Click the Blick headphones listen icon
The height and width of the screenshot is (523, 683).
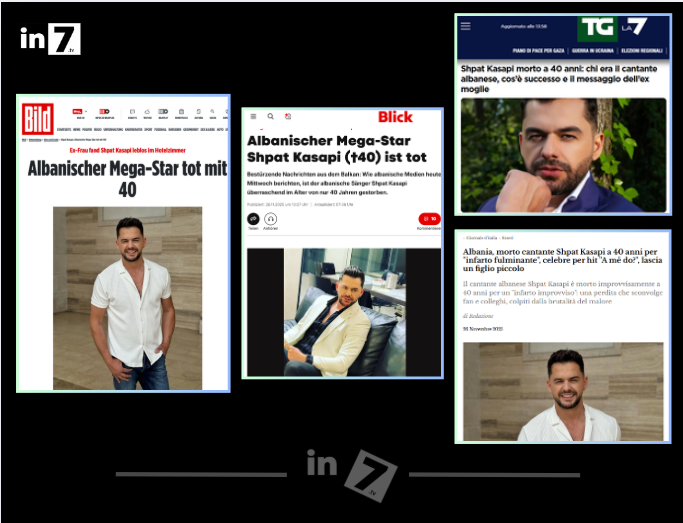tap(270, 218)
